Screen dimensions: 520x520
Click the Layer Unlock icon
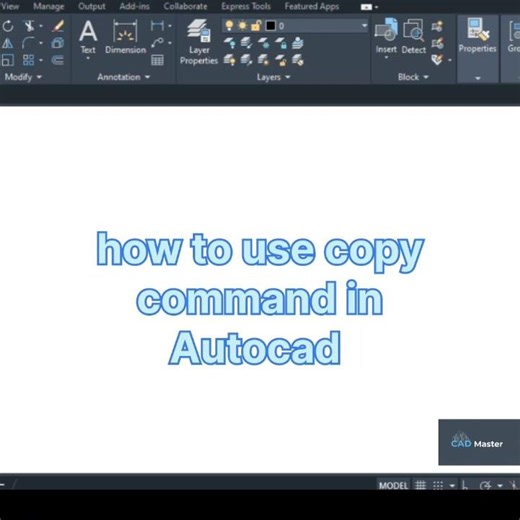pos(281,60)
